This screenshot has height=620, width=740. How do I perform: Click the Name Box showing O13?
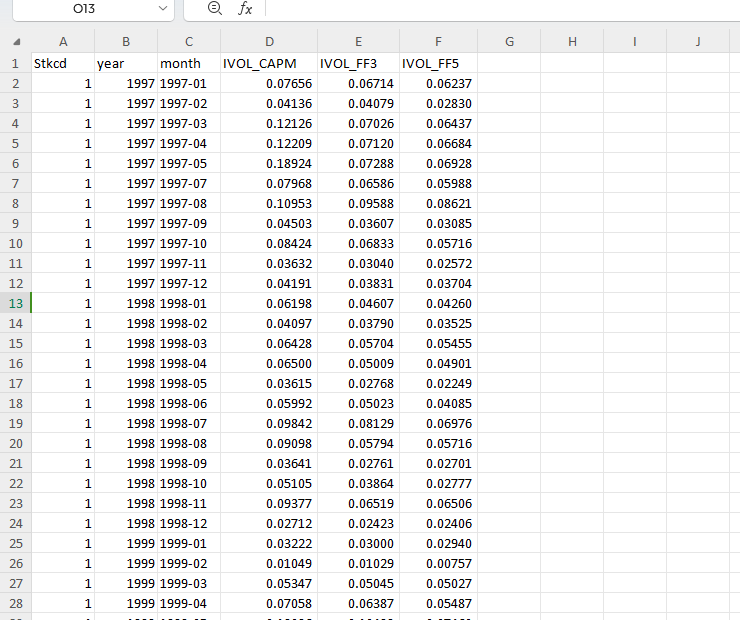(x=93, y=8)
